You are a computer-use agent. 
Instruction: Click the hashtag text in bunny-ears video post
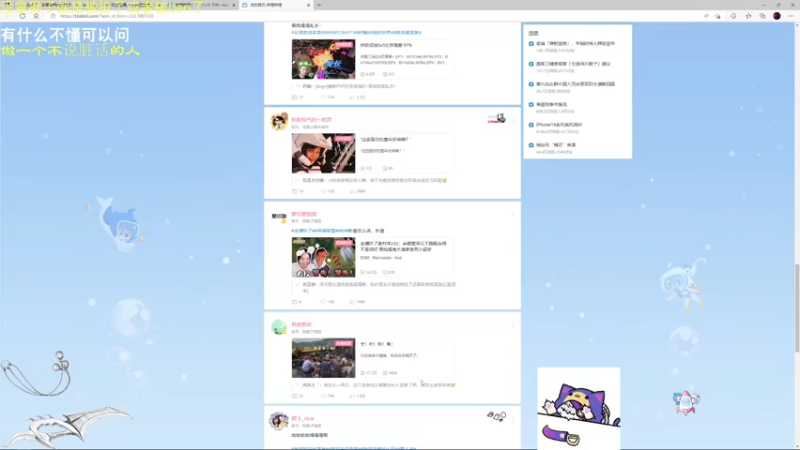click(x=320, y=231)
